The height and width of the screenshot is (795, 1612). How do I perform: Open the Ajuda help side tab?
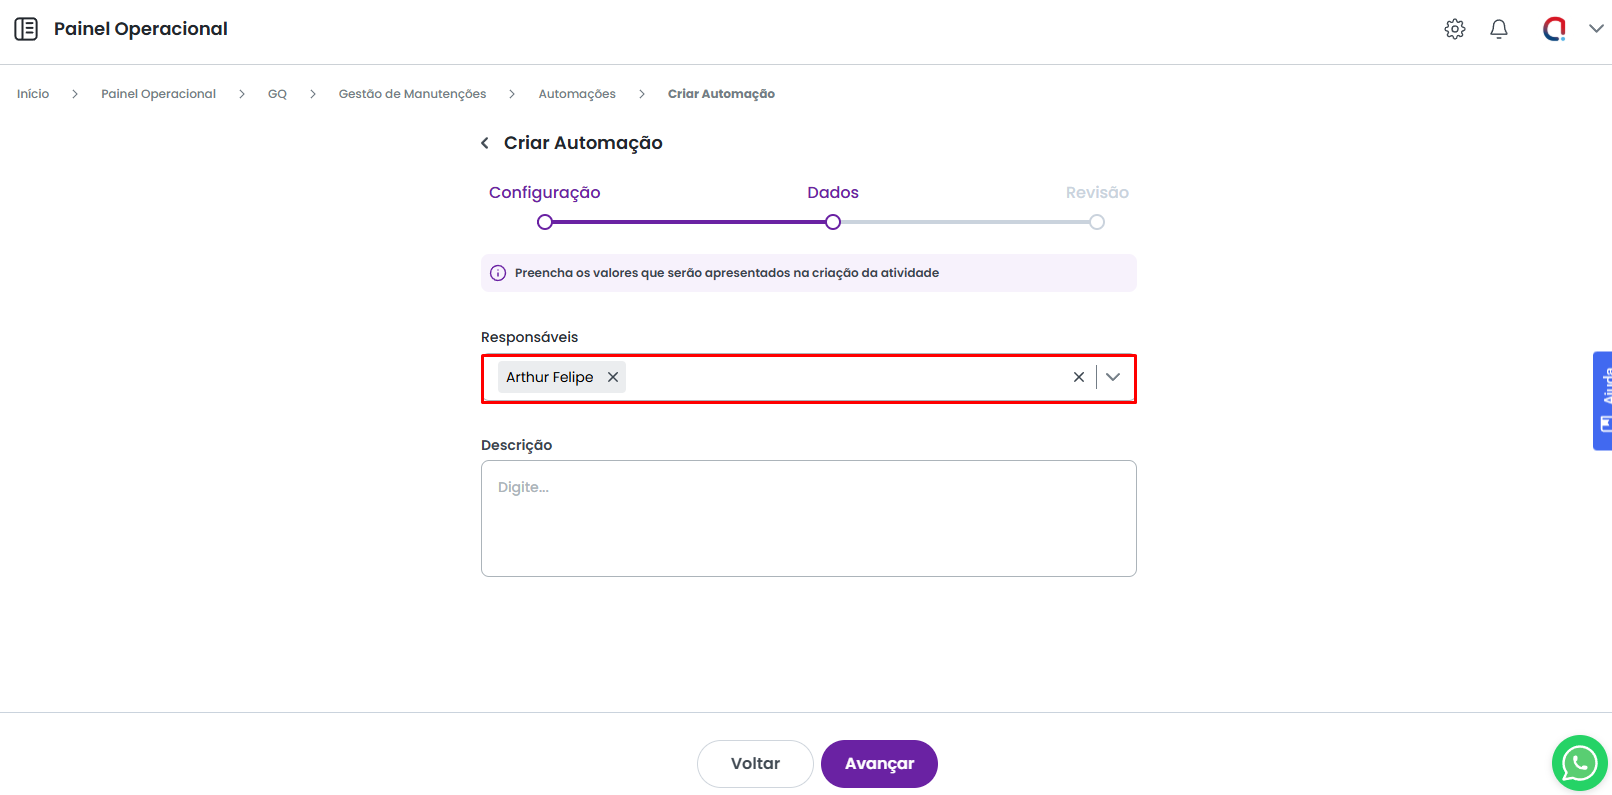(1603, 400)
